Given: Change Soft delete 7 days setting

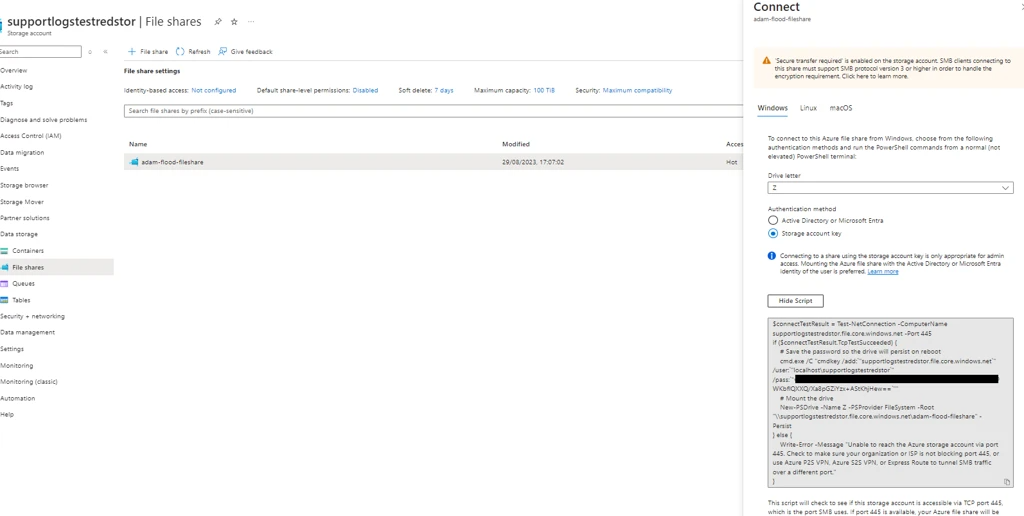Looking at the screenshot, I should click(x=443, y=91).
